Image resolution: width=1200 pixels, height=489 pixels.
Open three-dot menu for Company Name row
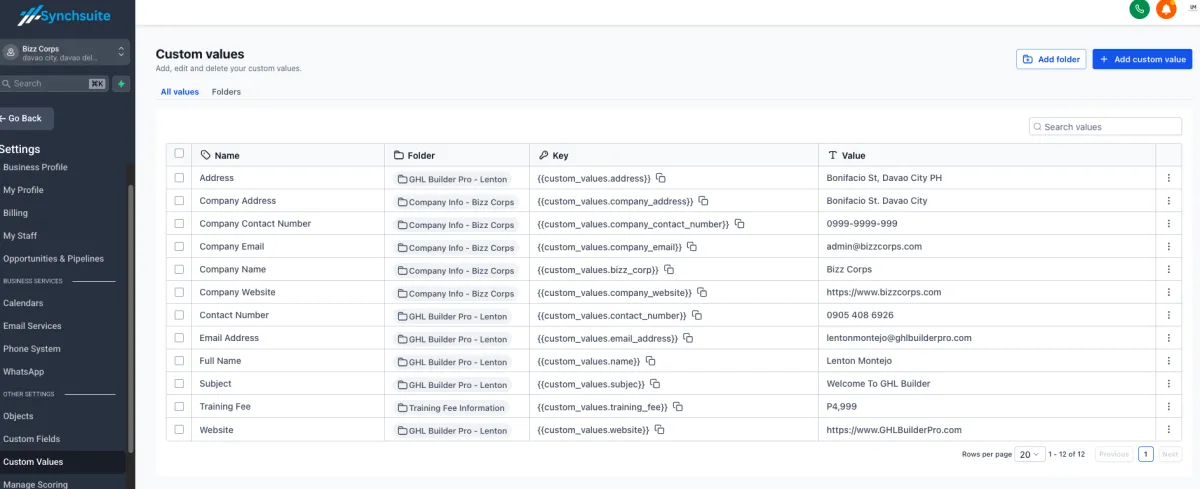tap(1168, 270)
